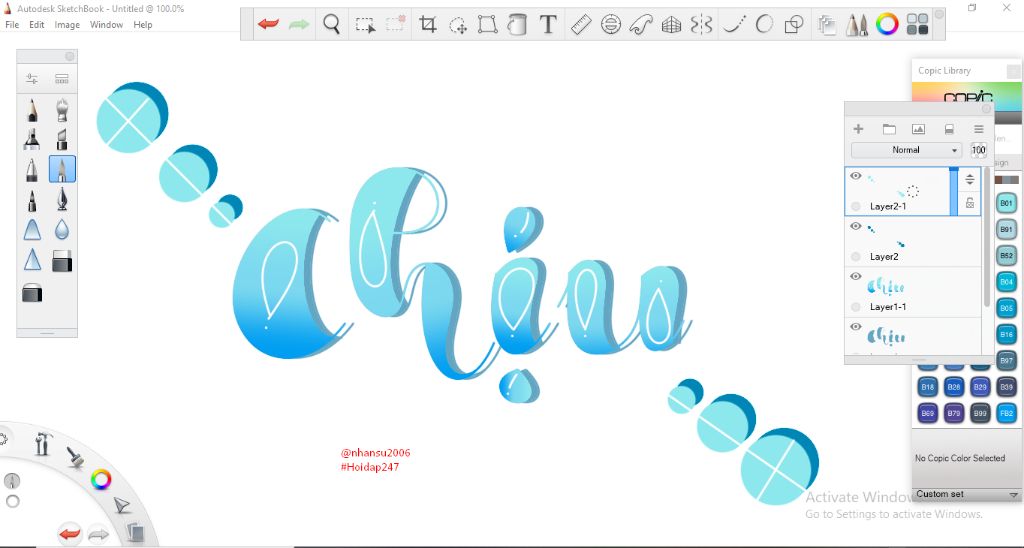Toggle the lock on Layer2-1
This screenshot has width=1024, height=548.
tap(970, 203)
